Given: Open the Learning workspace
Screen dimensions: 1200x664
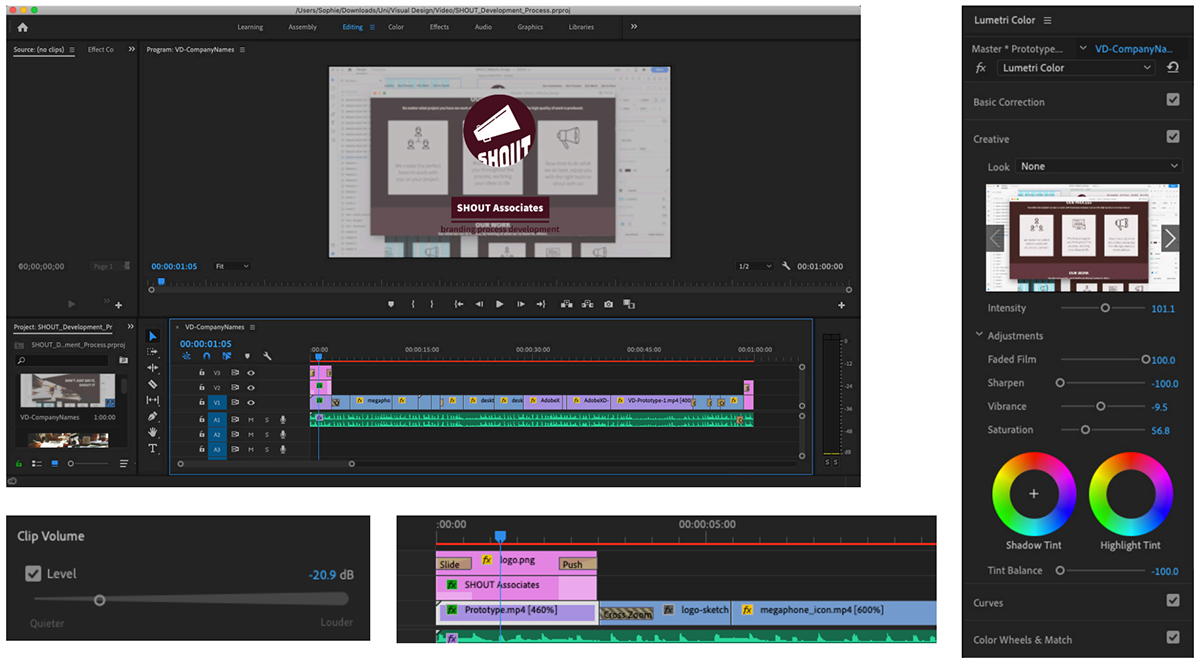Looking at the screenshot, I should point(250,27).
